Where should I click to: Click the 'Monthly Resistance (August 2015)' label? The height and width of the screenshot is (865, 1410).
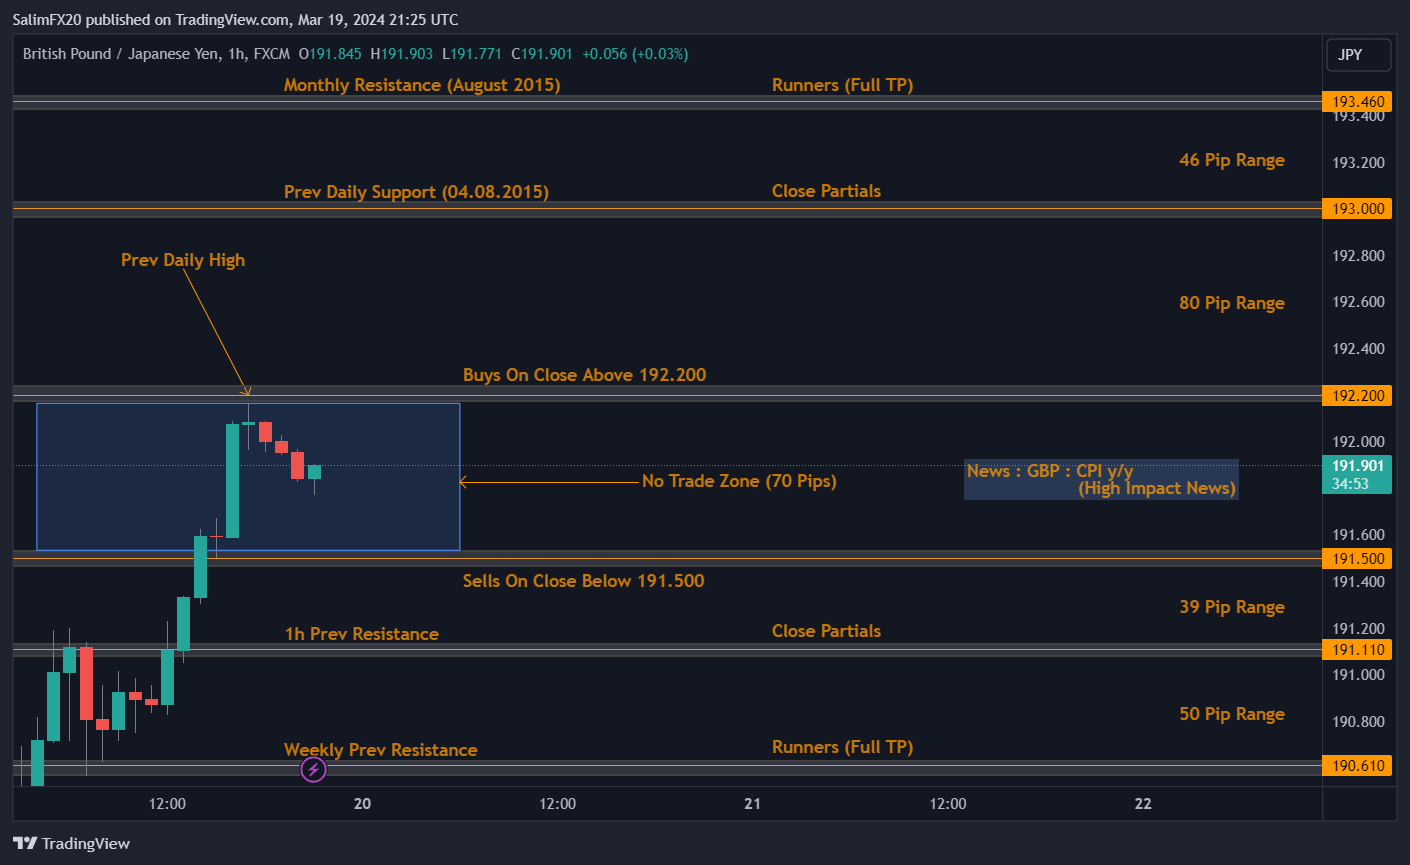421,85
